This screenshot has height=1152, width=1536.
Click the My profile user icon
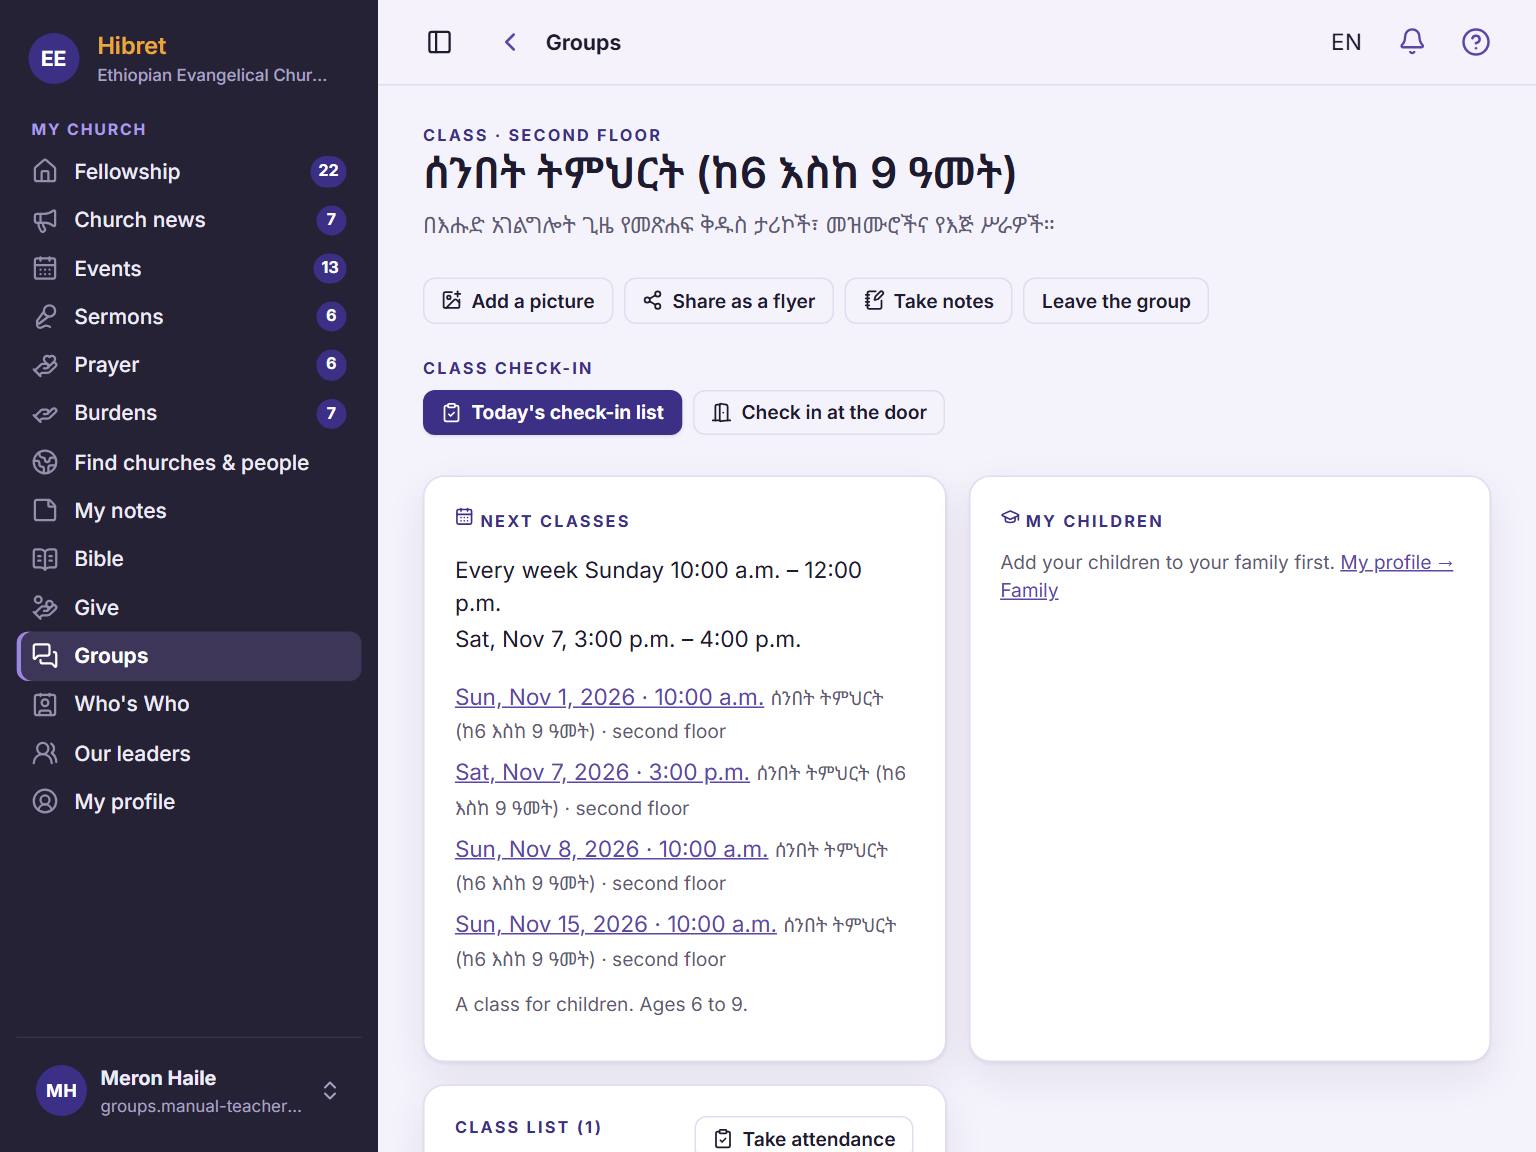tap(45, 801)
